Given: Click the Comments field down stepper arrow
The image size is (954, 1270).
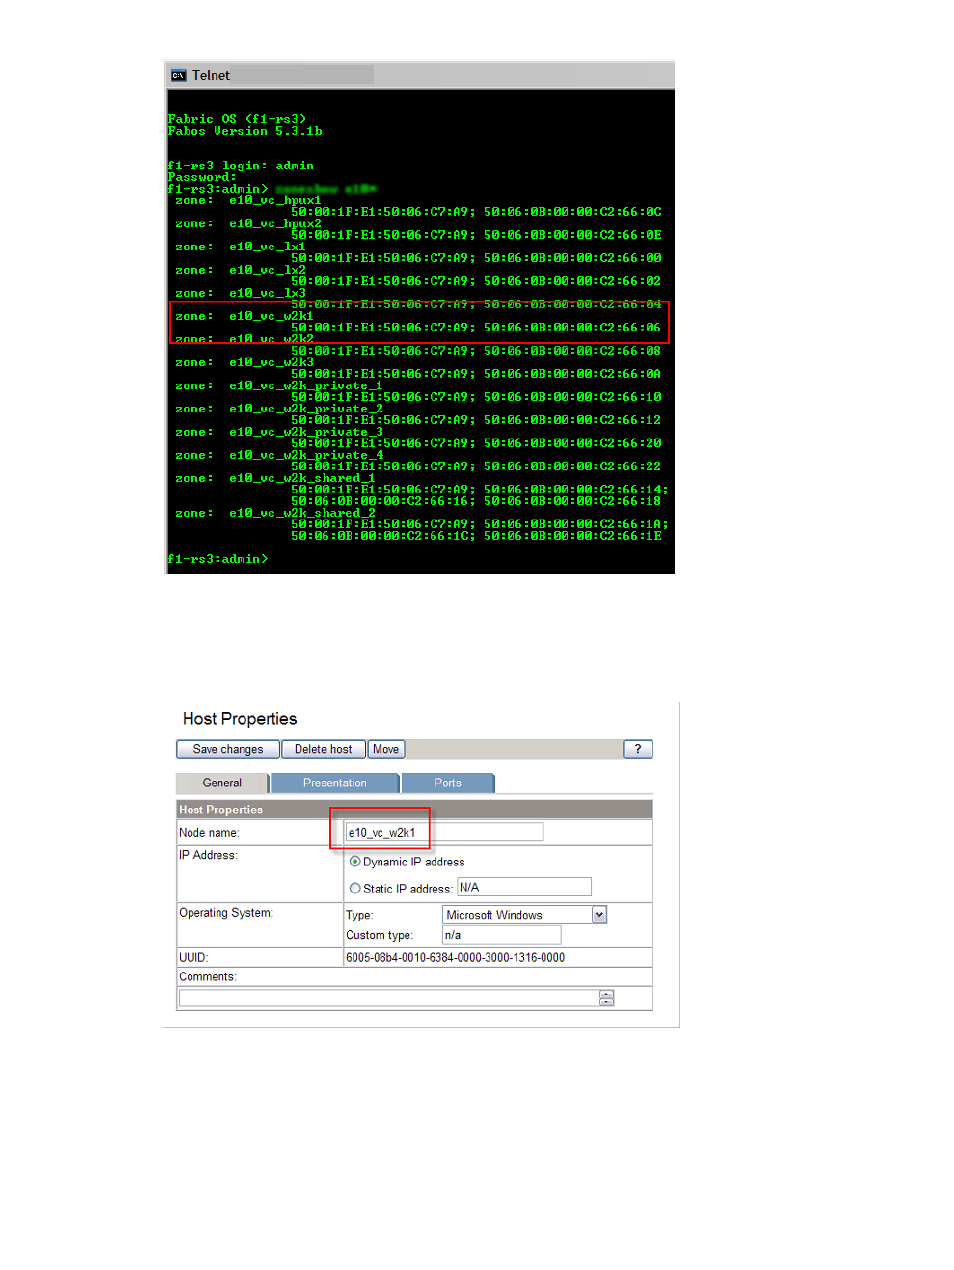Looking at the screenshot, I should 606,1002.
